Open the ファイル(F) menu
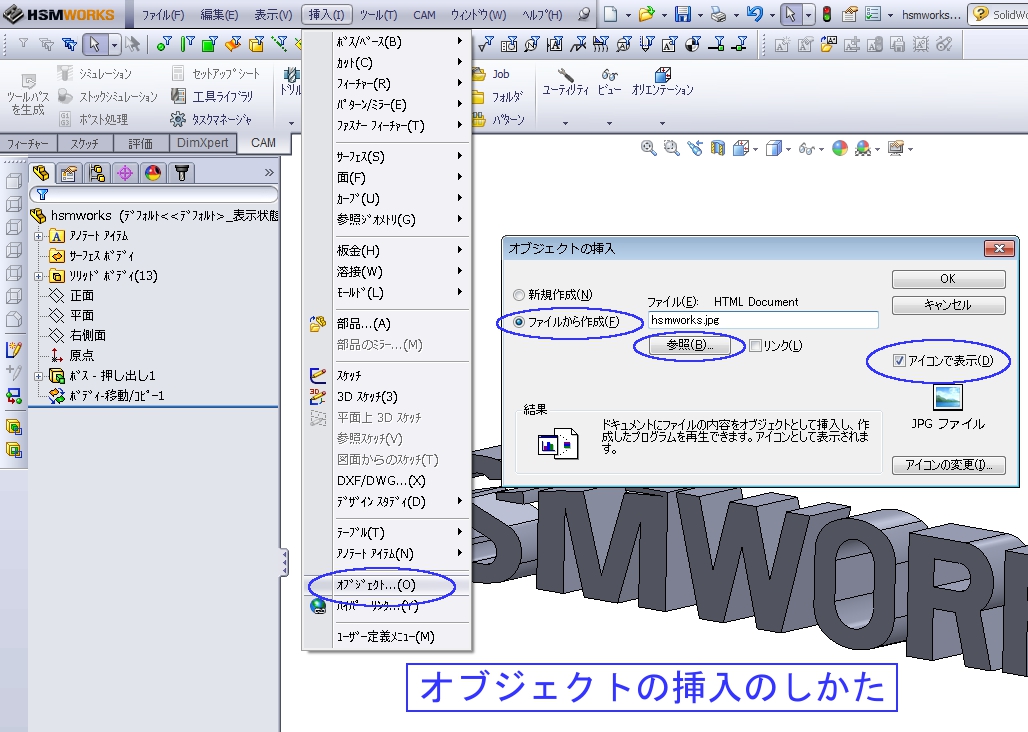1028x732 pixels. [163, 14]
